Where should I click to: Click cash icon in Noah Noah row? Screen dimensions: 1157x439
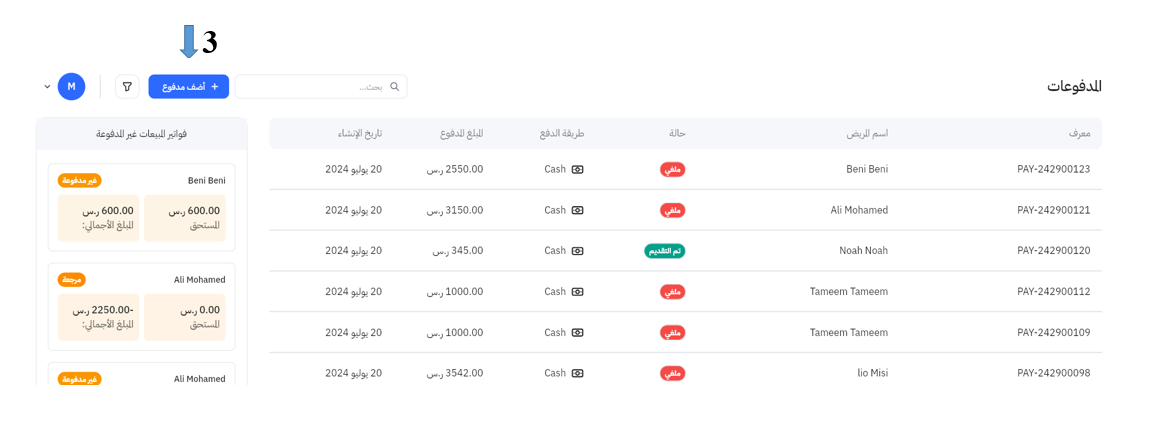click(x=577, y=251)
